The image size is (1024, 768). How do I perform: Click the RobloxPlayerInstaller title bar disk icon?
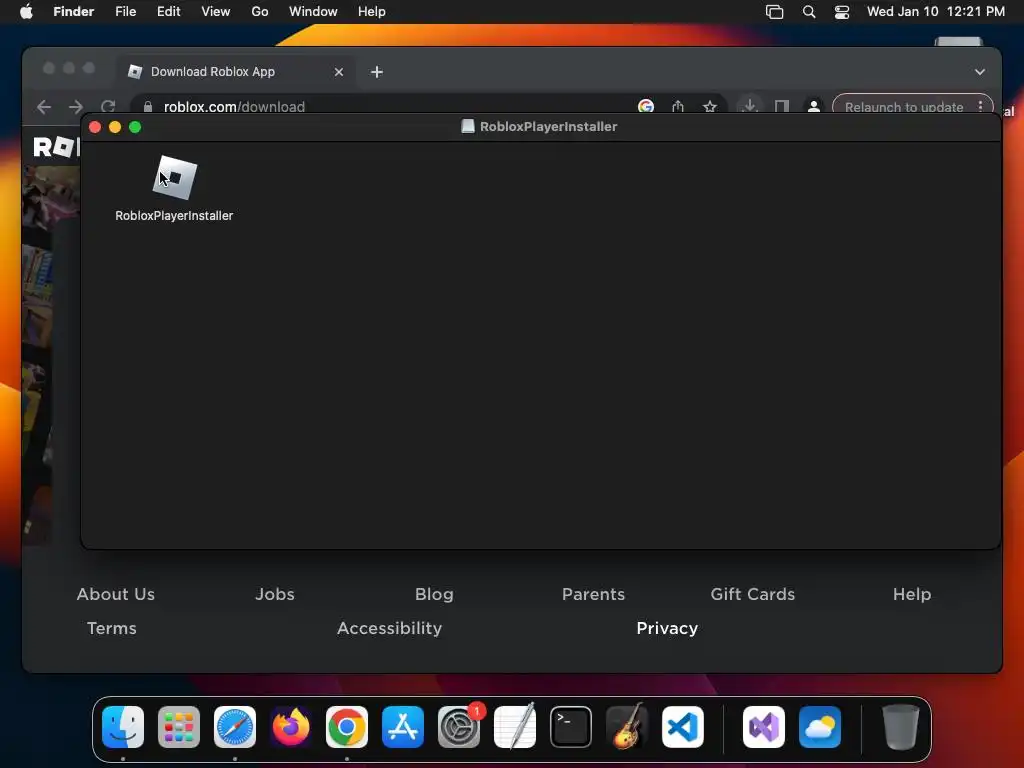tap(468, 127)
